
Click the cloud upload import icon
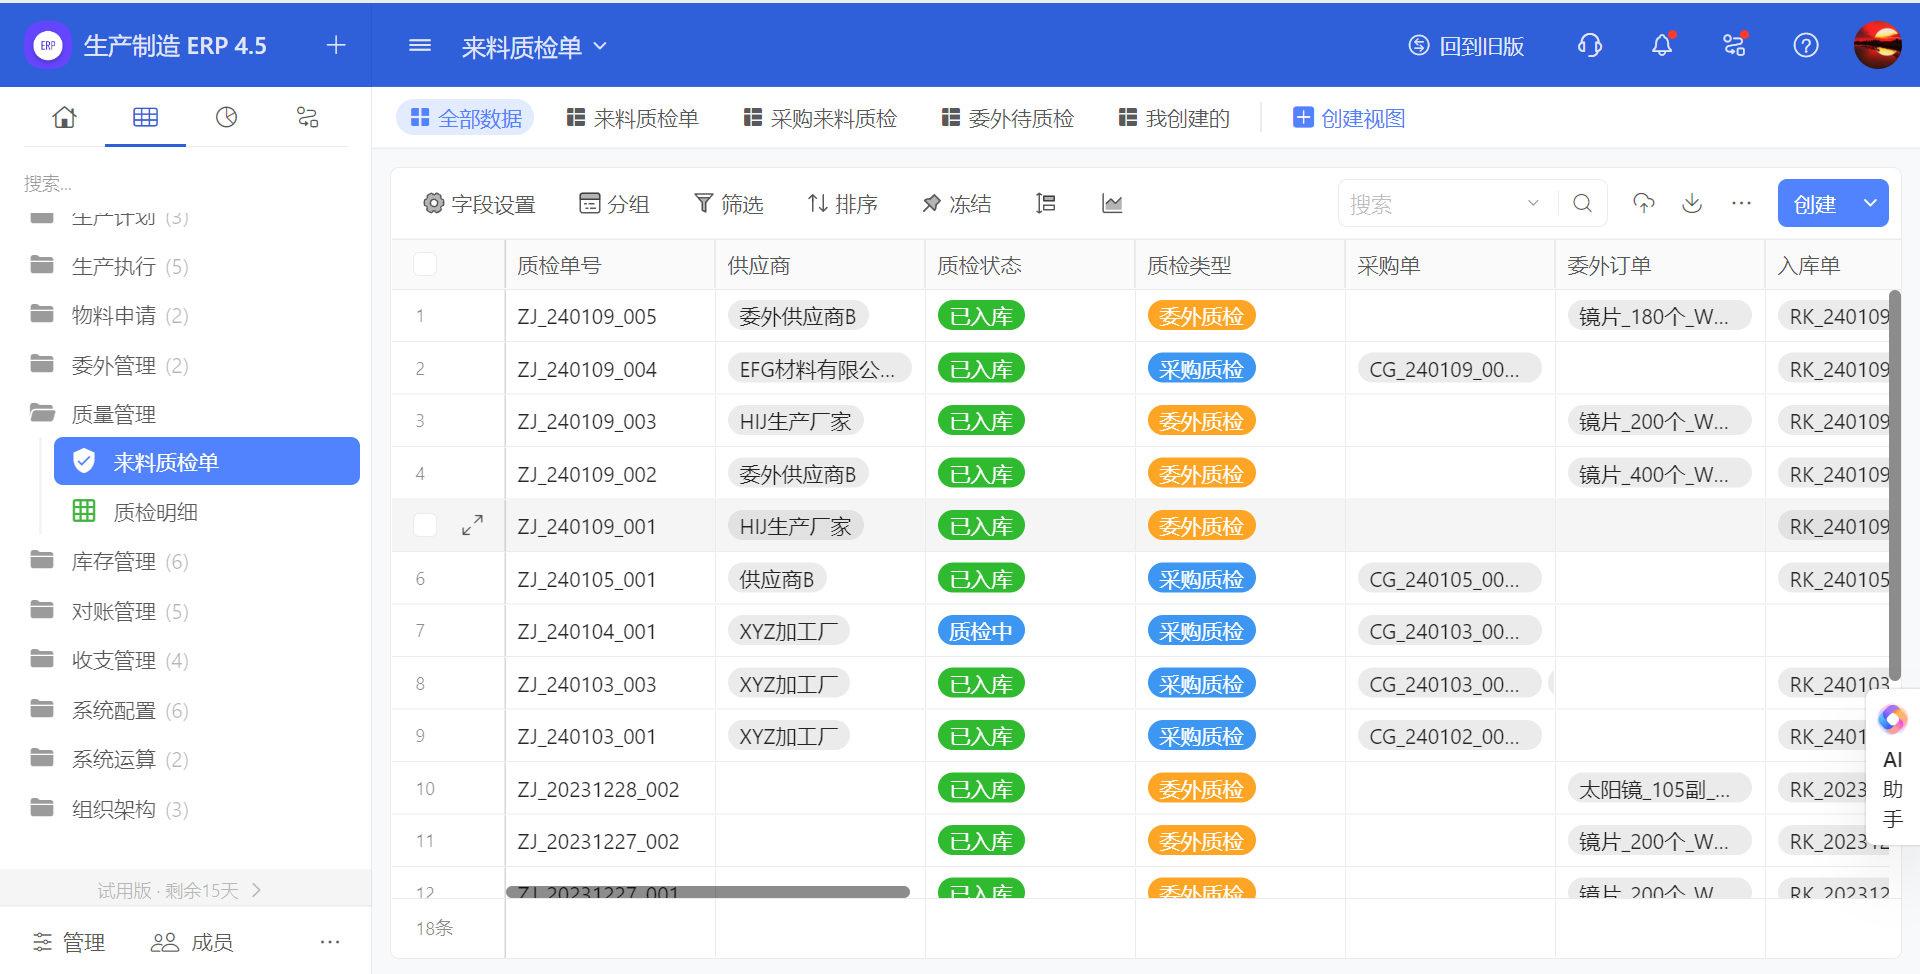pyautogui.click(x=1643, y=204)
